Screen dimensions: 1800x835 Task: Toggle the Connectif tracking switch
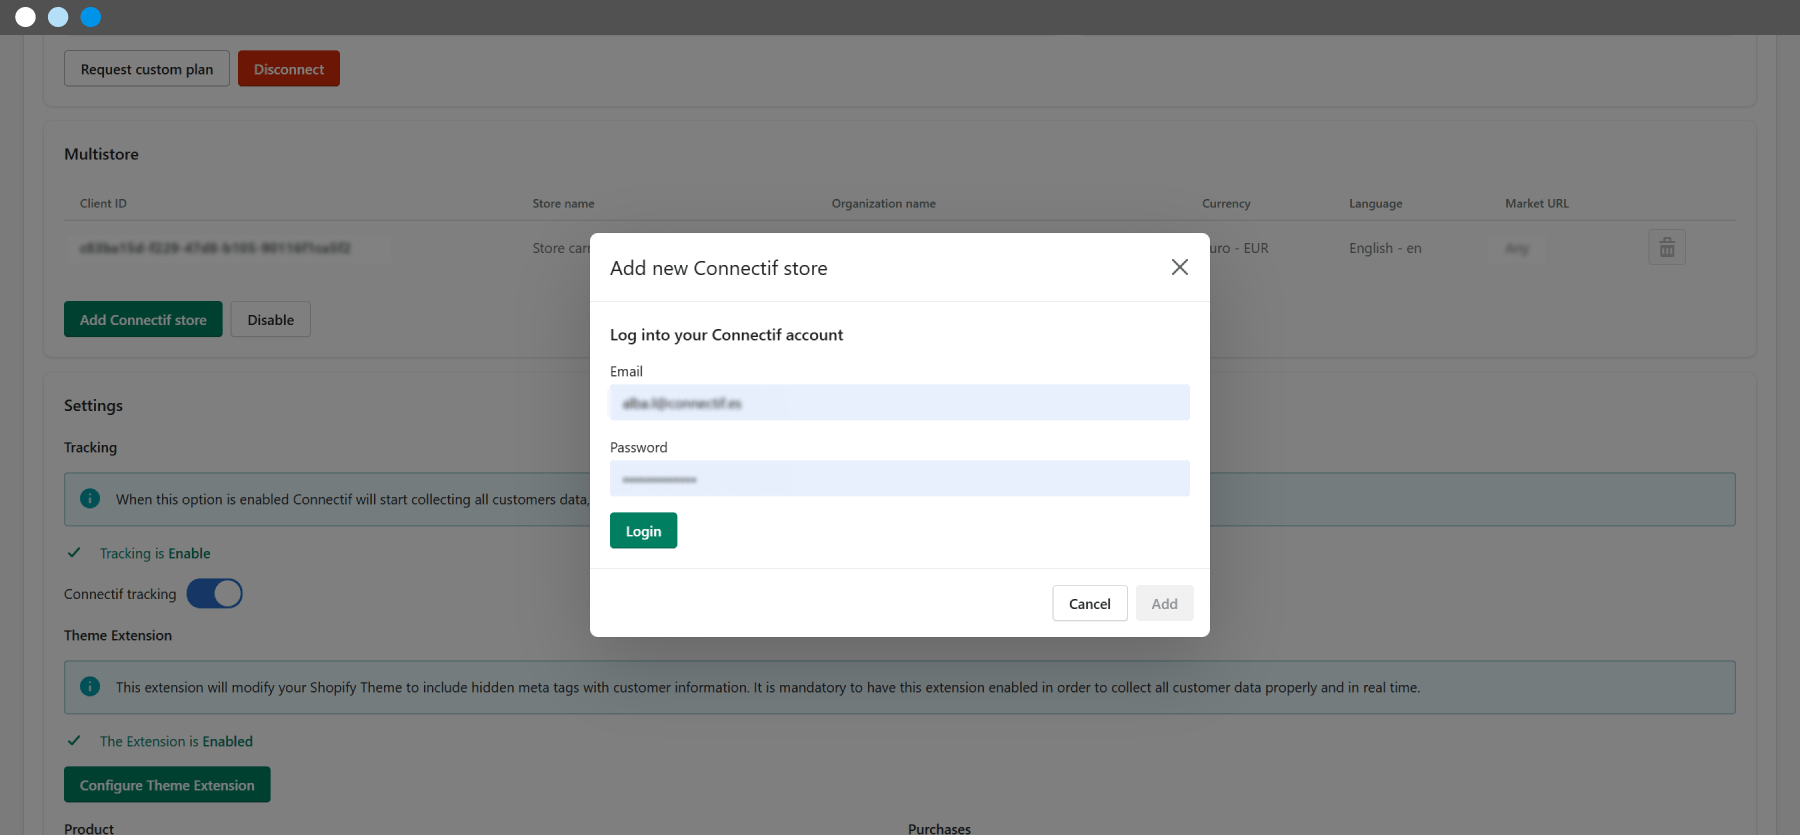tap(214, 594)
